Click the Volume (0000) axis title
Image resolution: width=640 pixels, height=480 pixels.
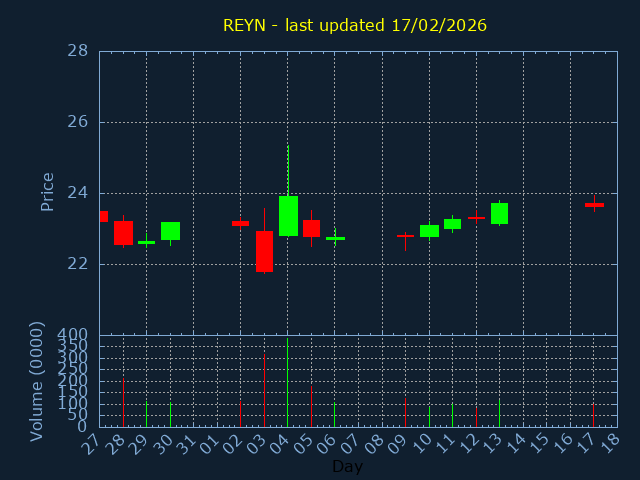[x=37, y=381]
